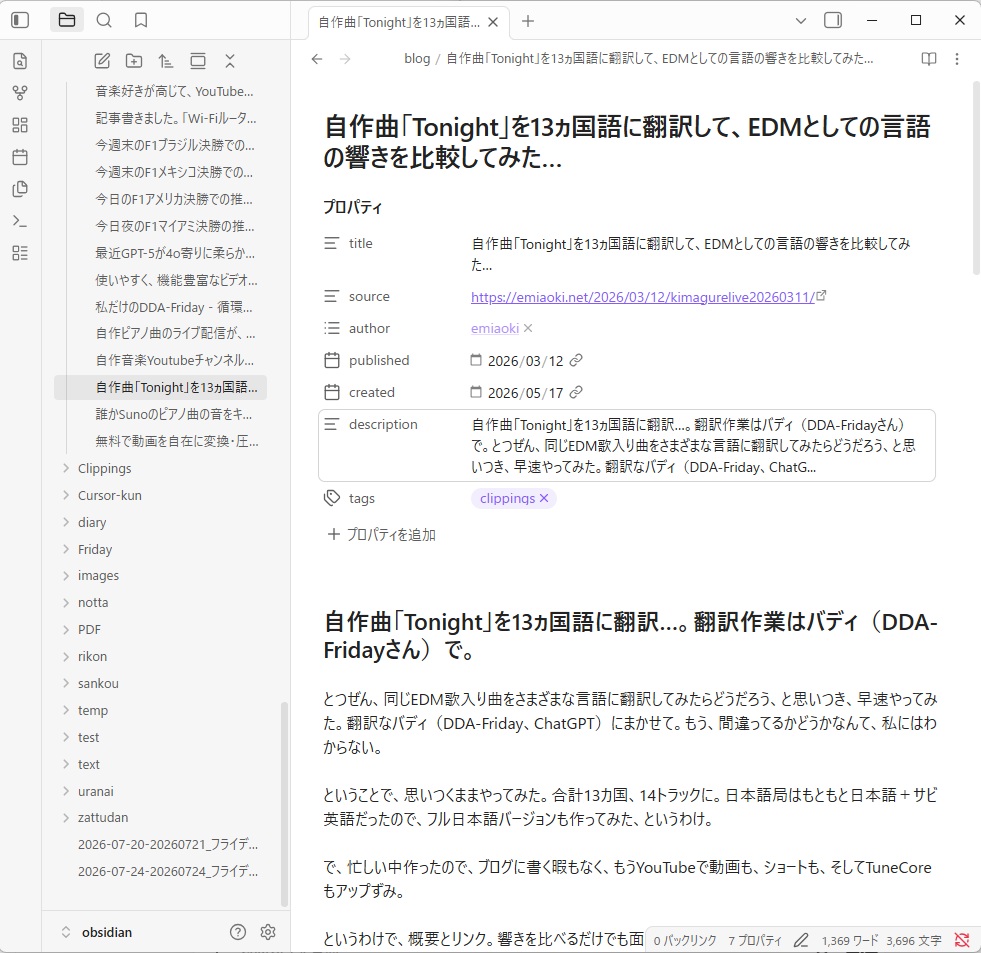Click auto-reveal current file icon
This screenshot has height=953, width=981.
click(198, 61)
